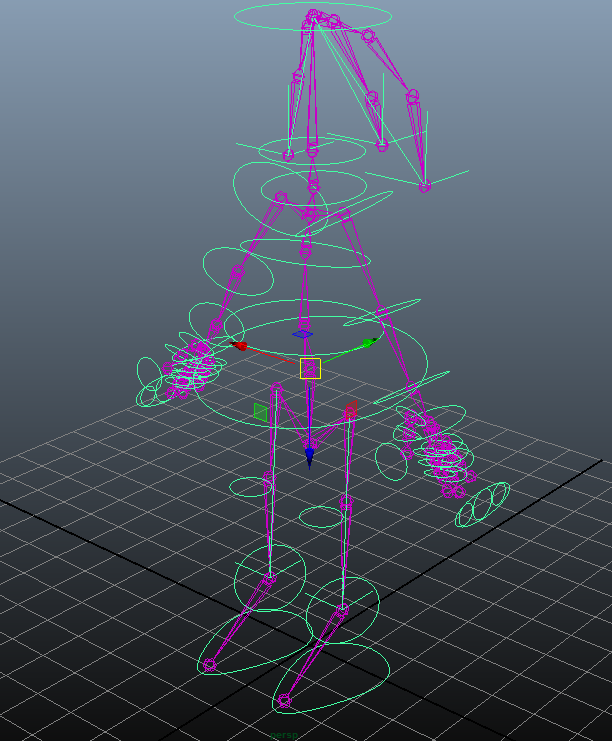Select the left leg ankle joint
The width and height of the screenshot is (612, 741).
[270, 578]
